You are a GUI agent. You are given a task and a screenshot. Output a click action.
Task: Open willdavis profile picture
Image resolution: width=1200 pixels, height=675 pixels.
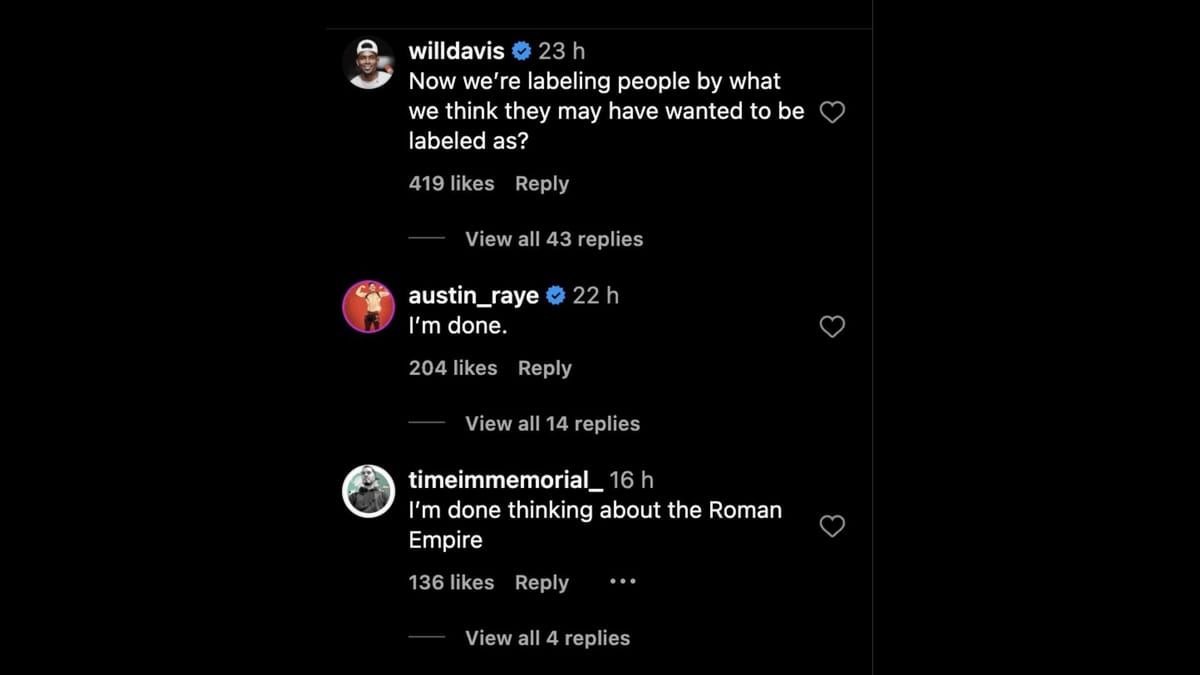click(x=368, y=63)
